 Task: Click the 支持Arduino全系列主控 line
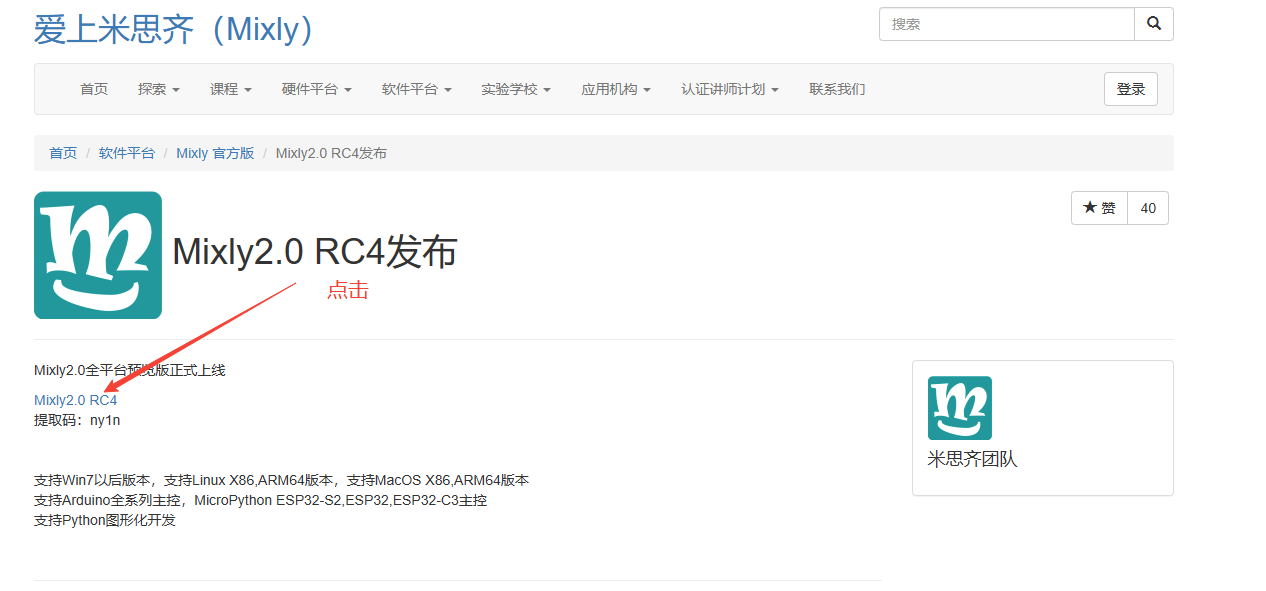point(260,500)
